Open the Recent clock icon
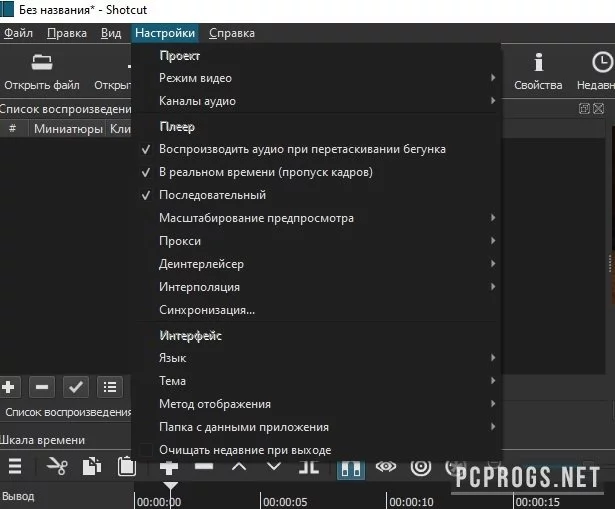Viewport: 615px width, 509px height. coord(602,62)
